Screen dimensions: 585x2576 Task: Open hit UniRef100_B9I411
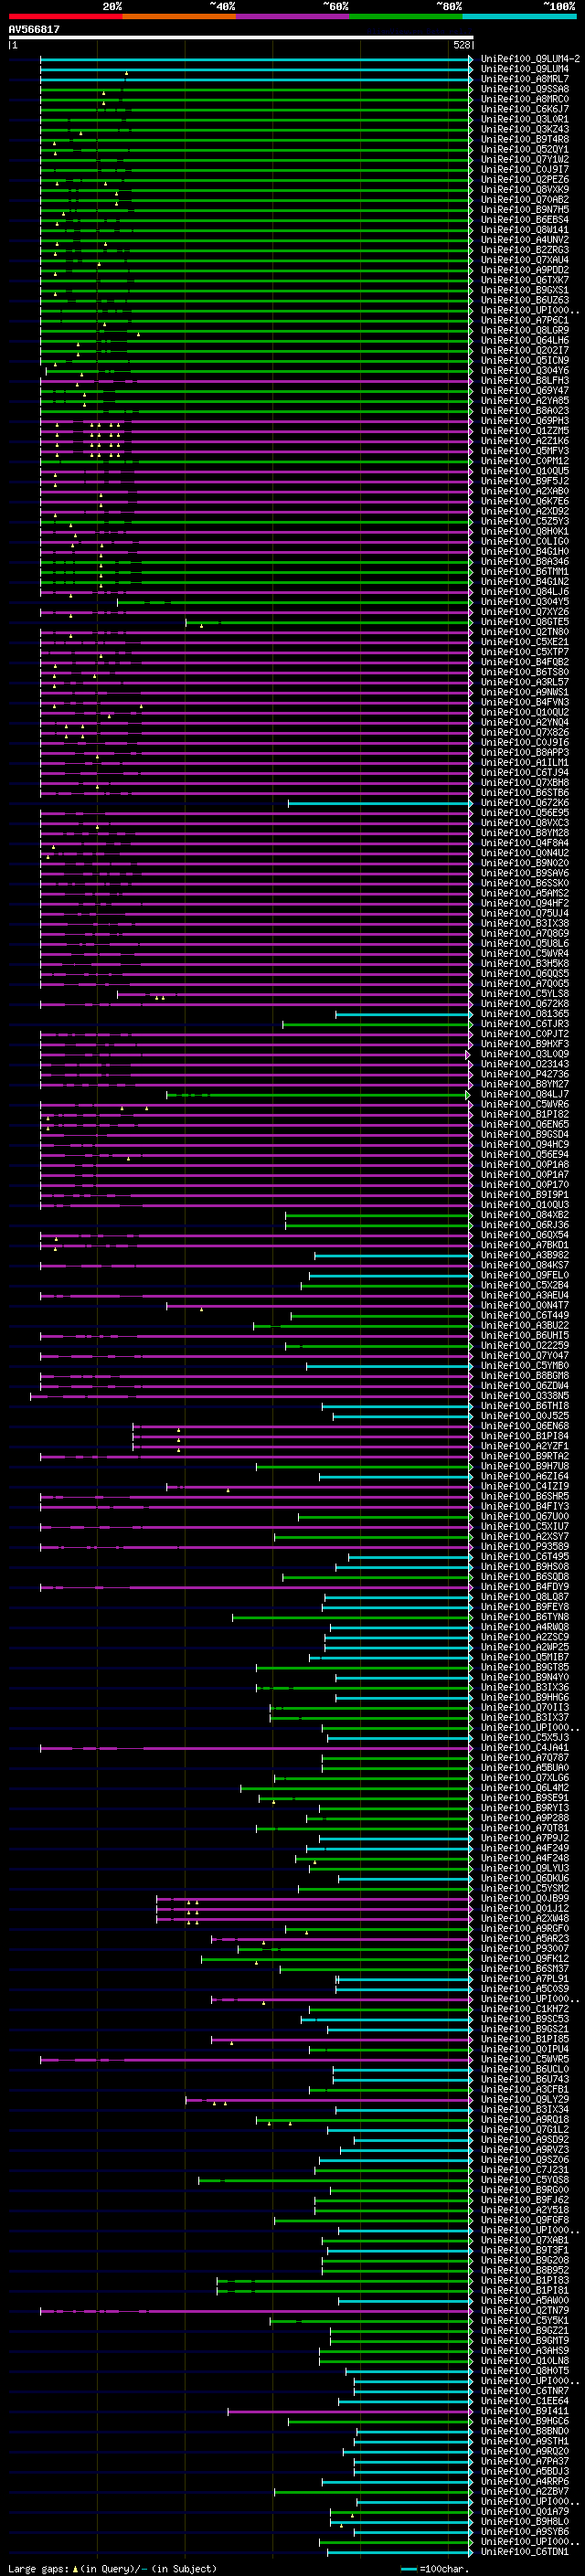click(x=524, y=2411)
